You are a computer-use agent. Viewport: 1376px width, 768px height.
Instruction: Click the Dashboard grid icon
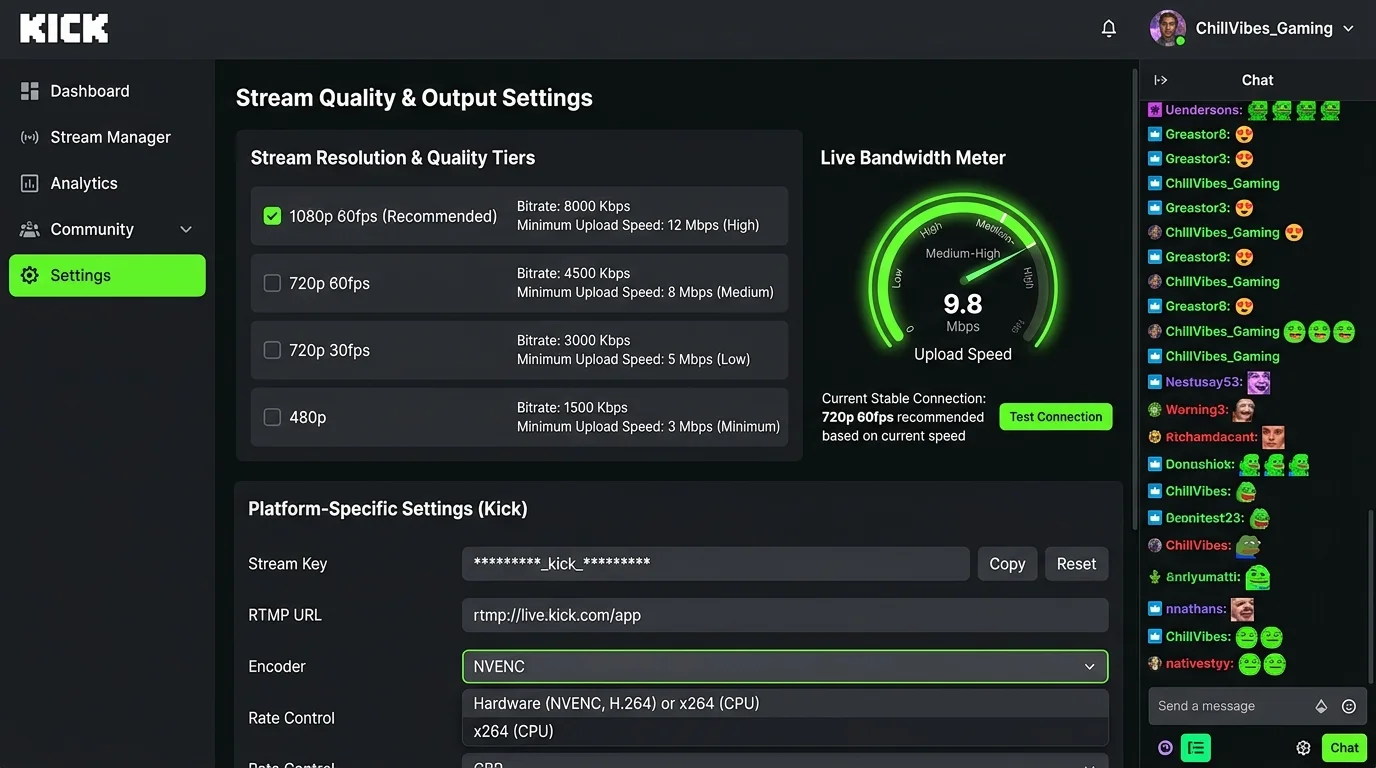pyautogui.click(x=29, y=91)
